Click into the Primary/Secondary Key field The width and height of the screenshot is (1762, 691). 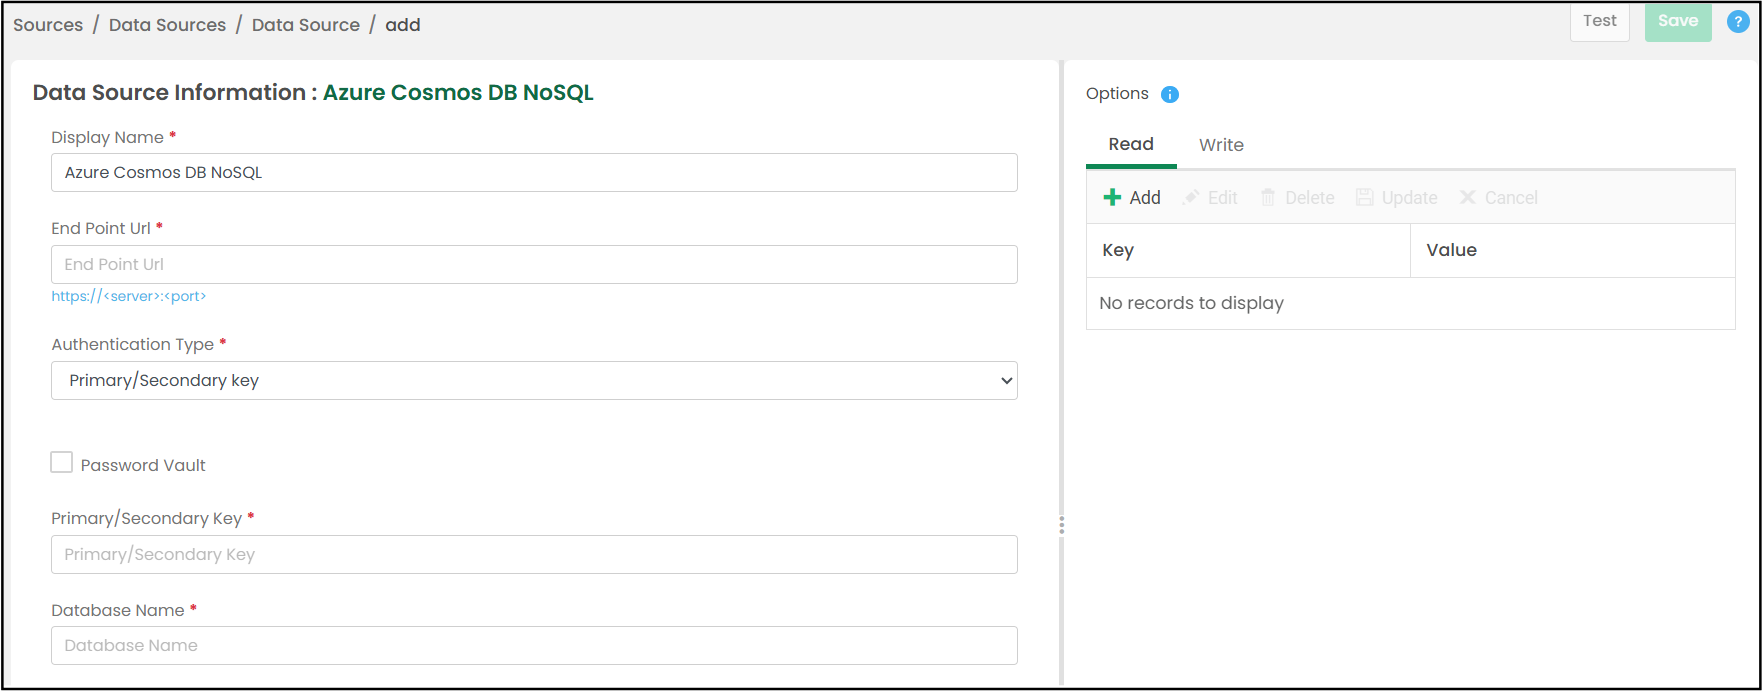point(534,554)
